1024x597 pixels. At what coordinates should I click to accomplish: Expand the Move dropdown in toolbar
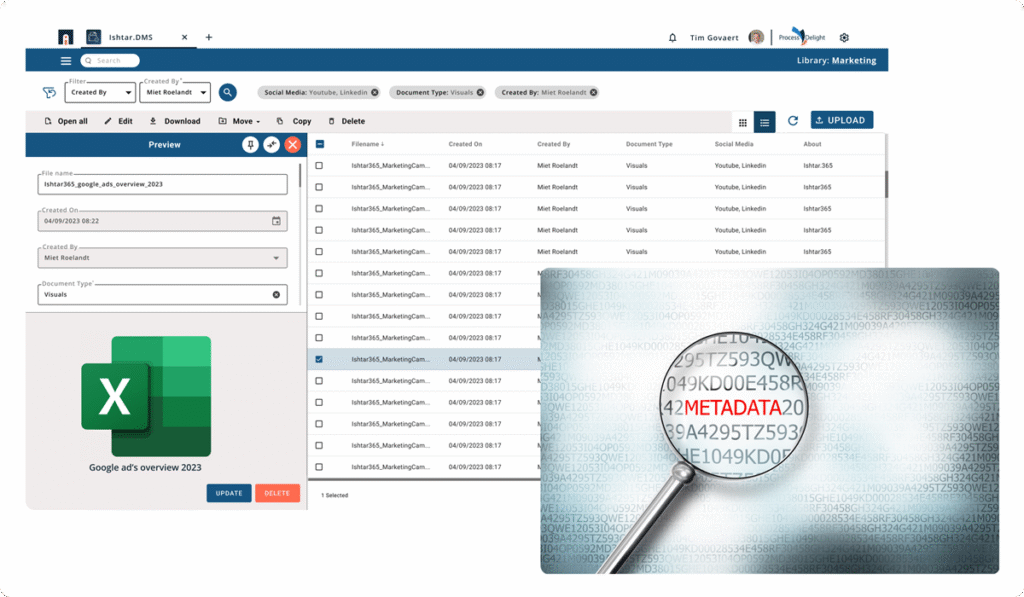click(240, 121)
